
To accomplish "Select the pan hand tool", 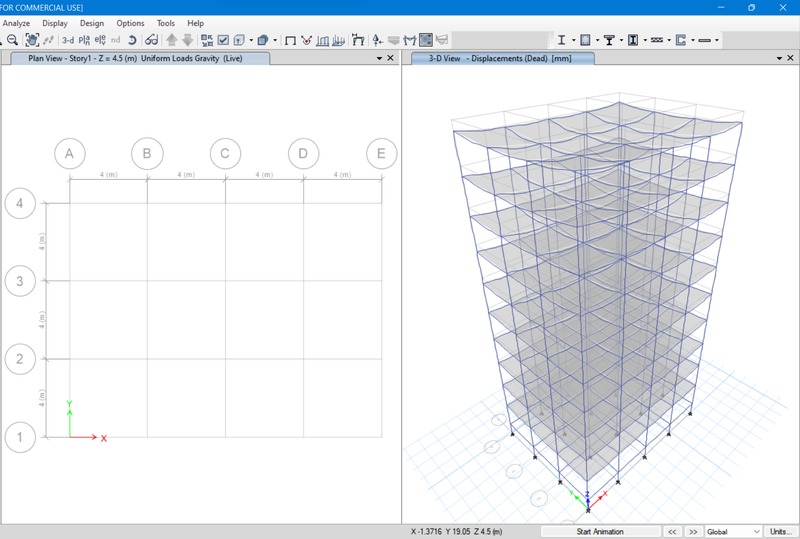I will pyautogui.click(x=32, y=40).
